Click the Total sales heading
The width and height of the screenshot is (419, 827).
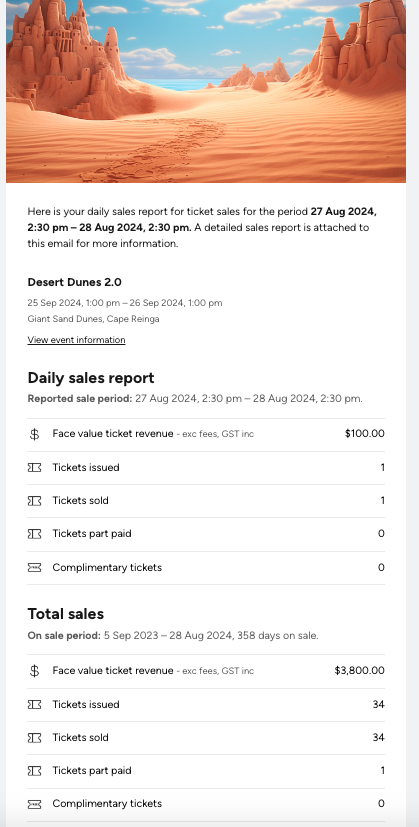coord(65,614)
